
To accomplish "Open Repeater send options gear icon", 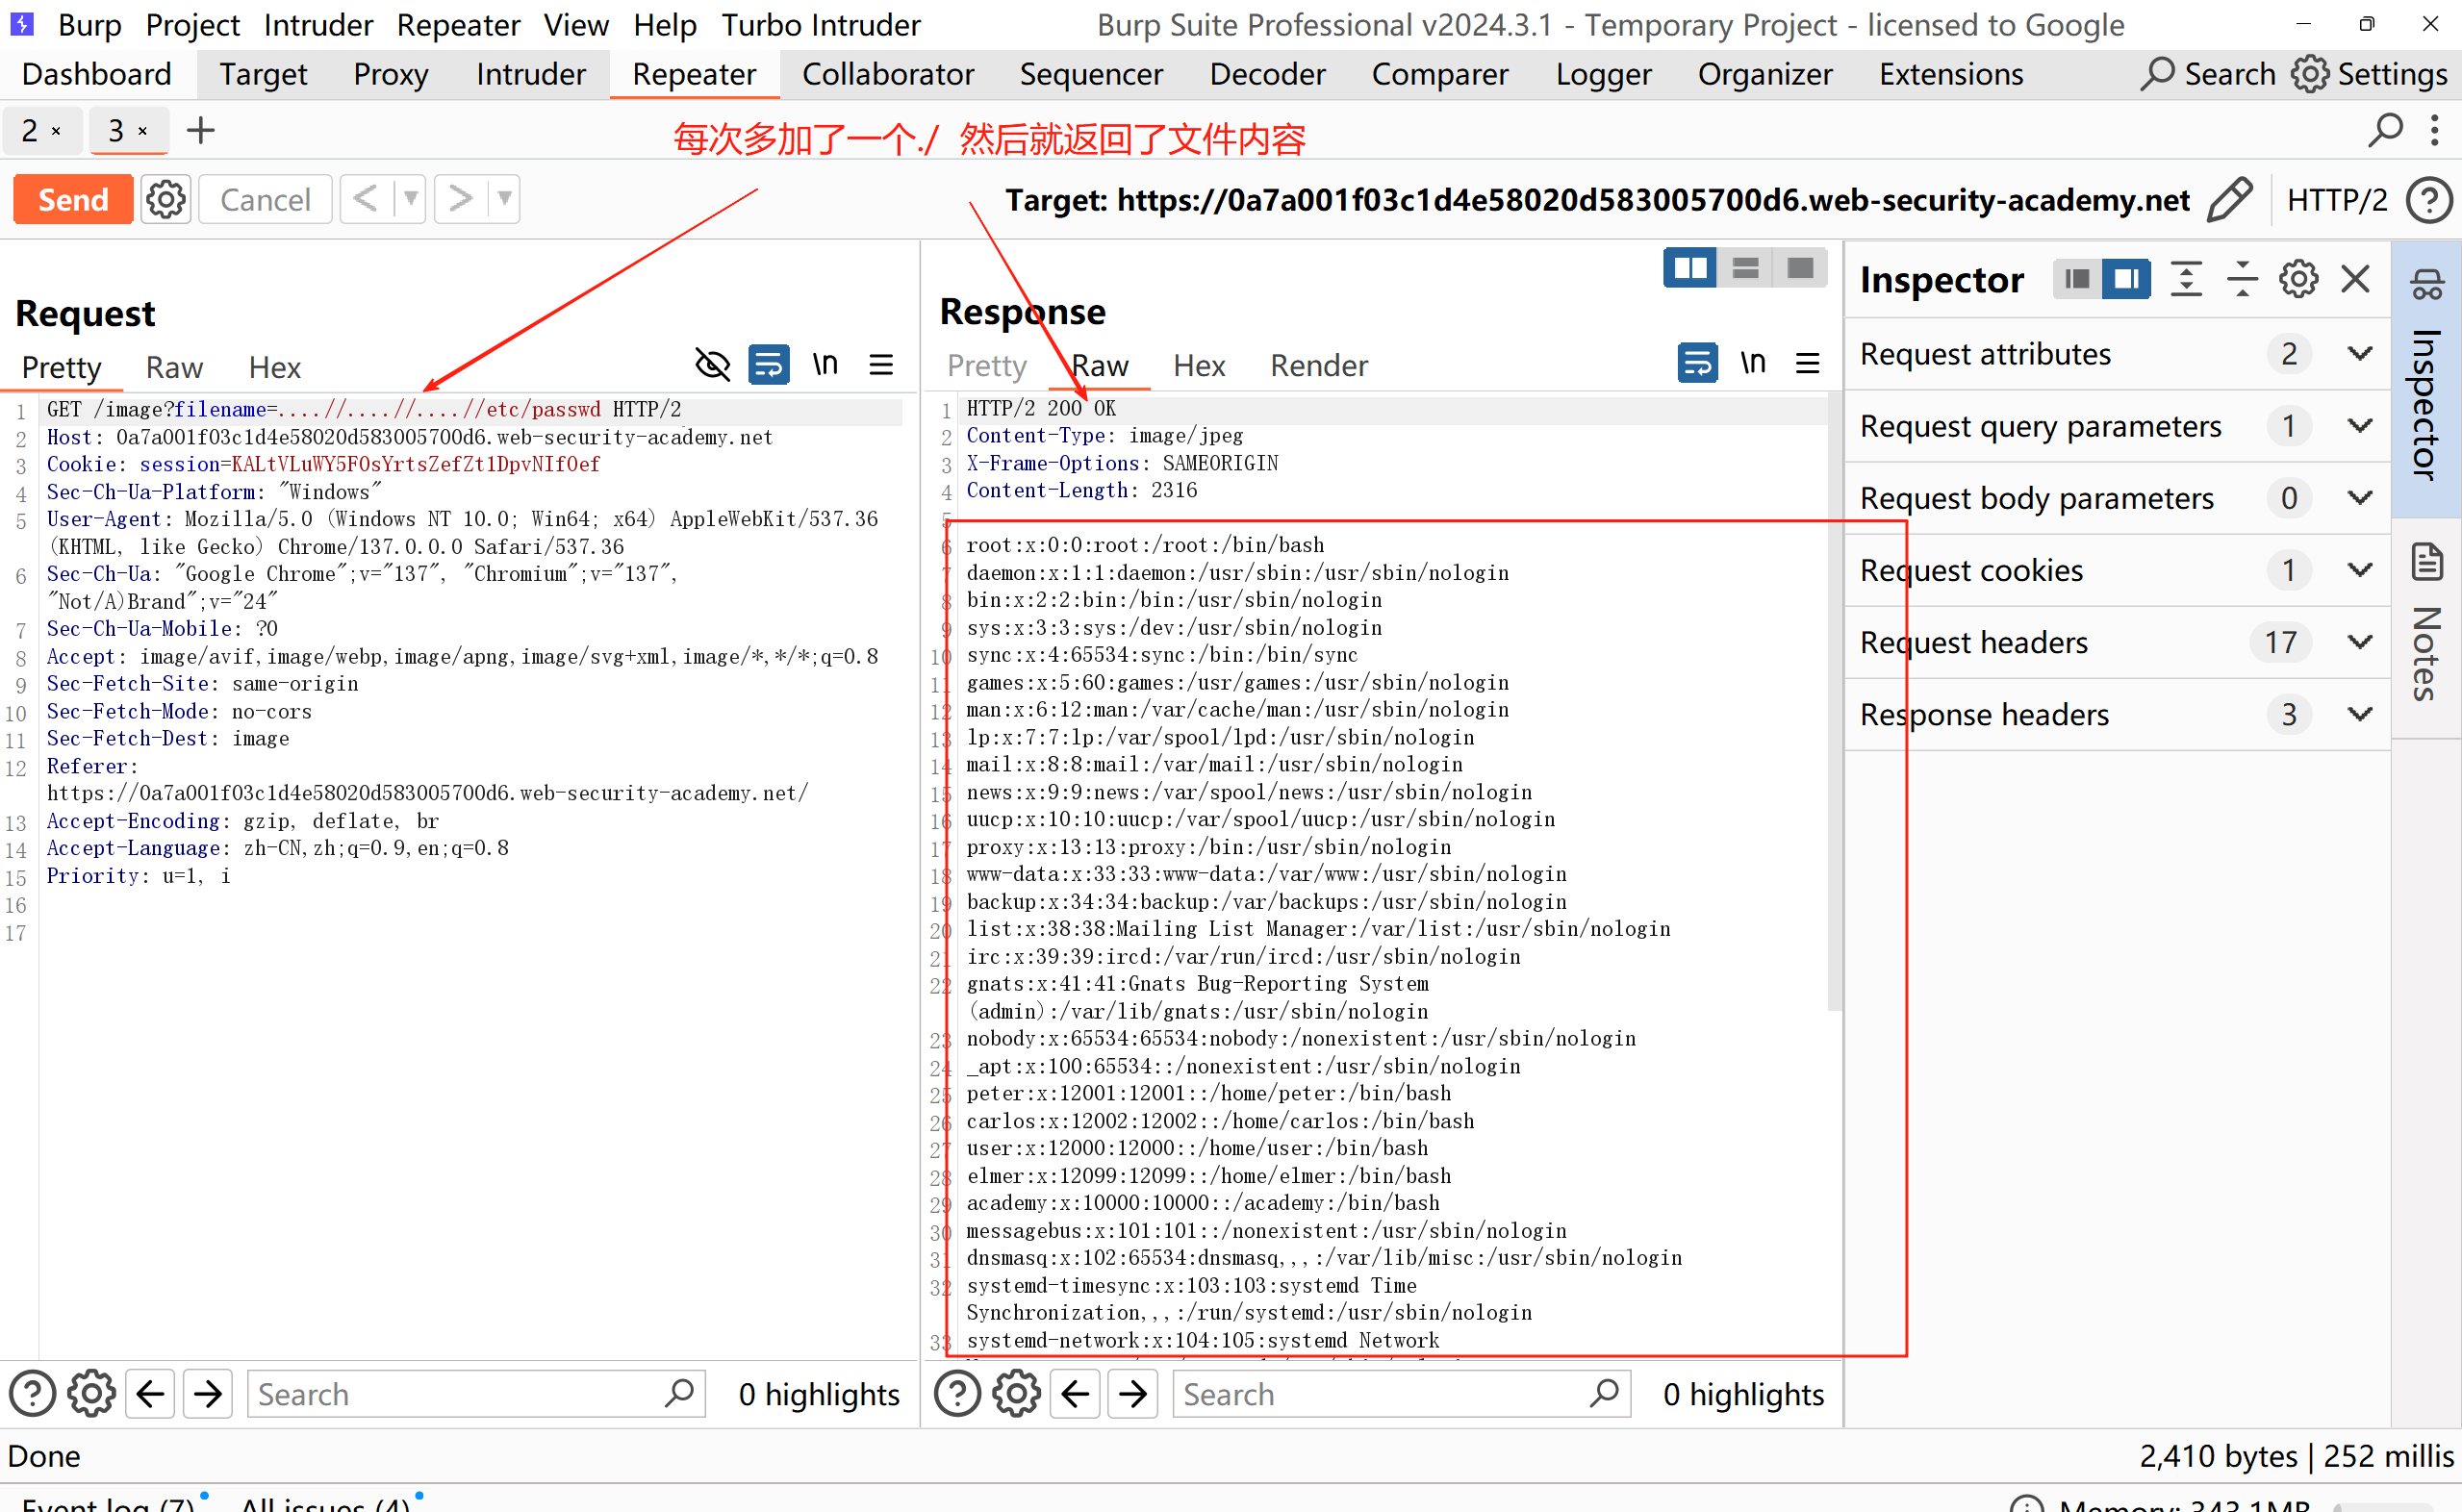I will click(165, 200).
